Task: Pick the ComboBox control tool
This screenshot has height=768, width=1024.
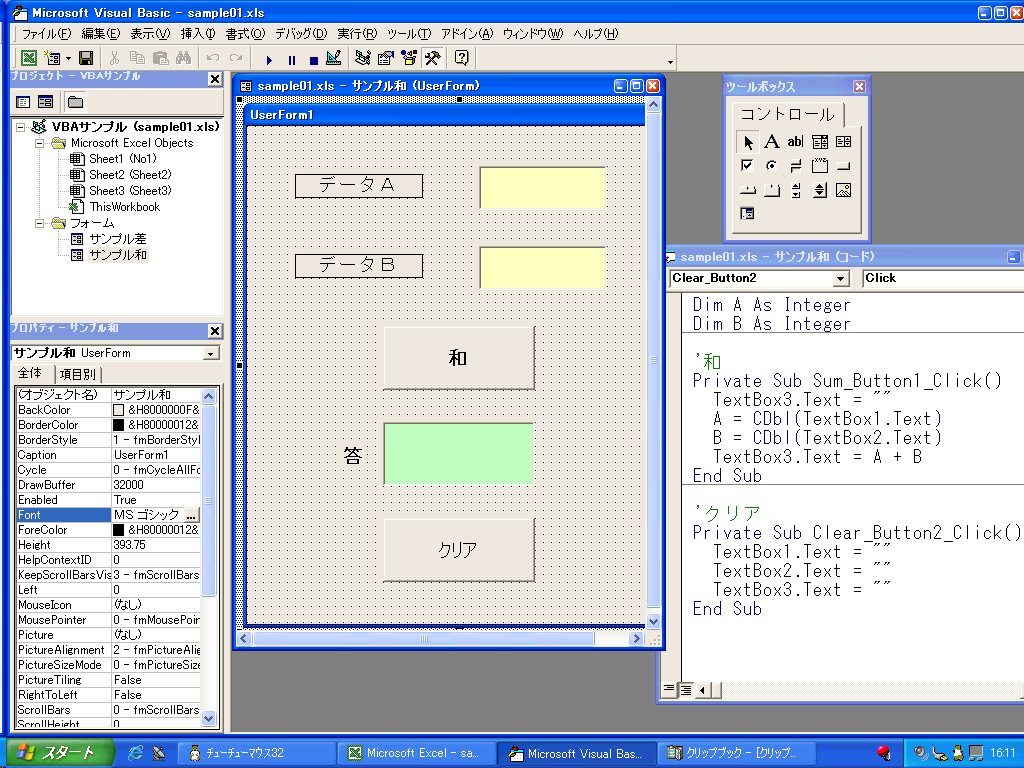Action: click(820, 142)
